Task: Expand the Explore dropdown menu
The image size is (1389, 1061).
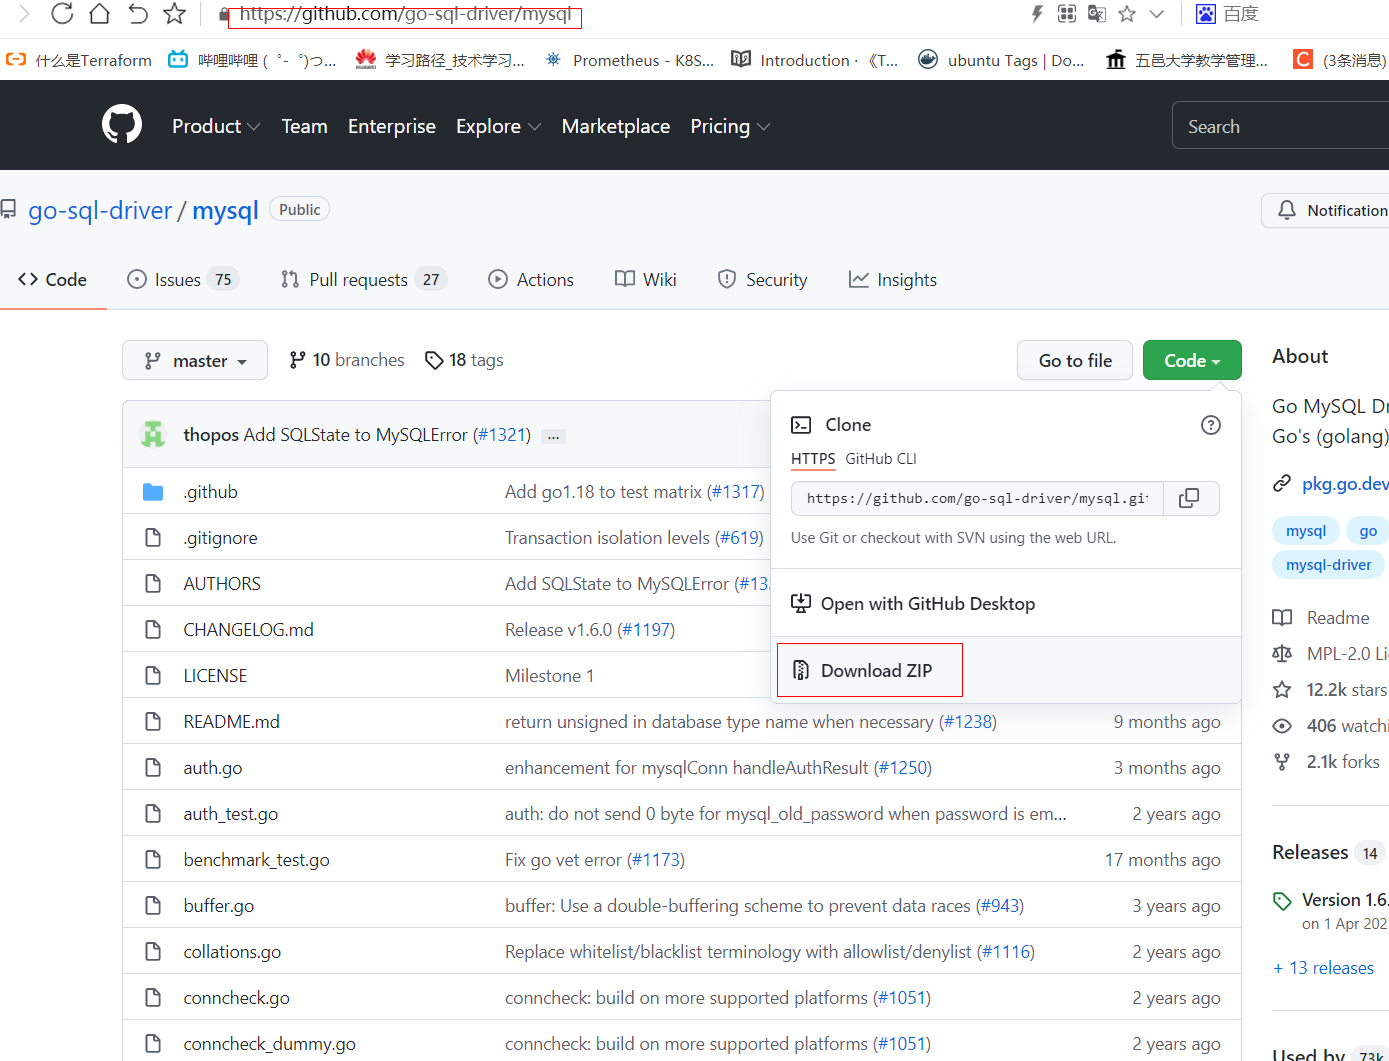Action: [x=498, y=126]
